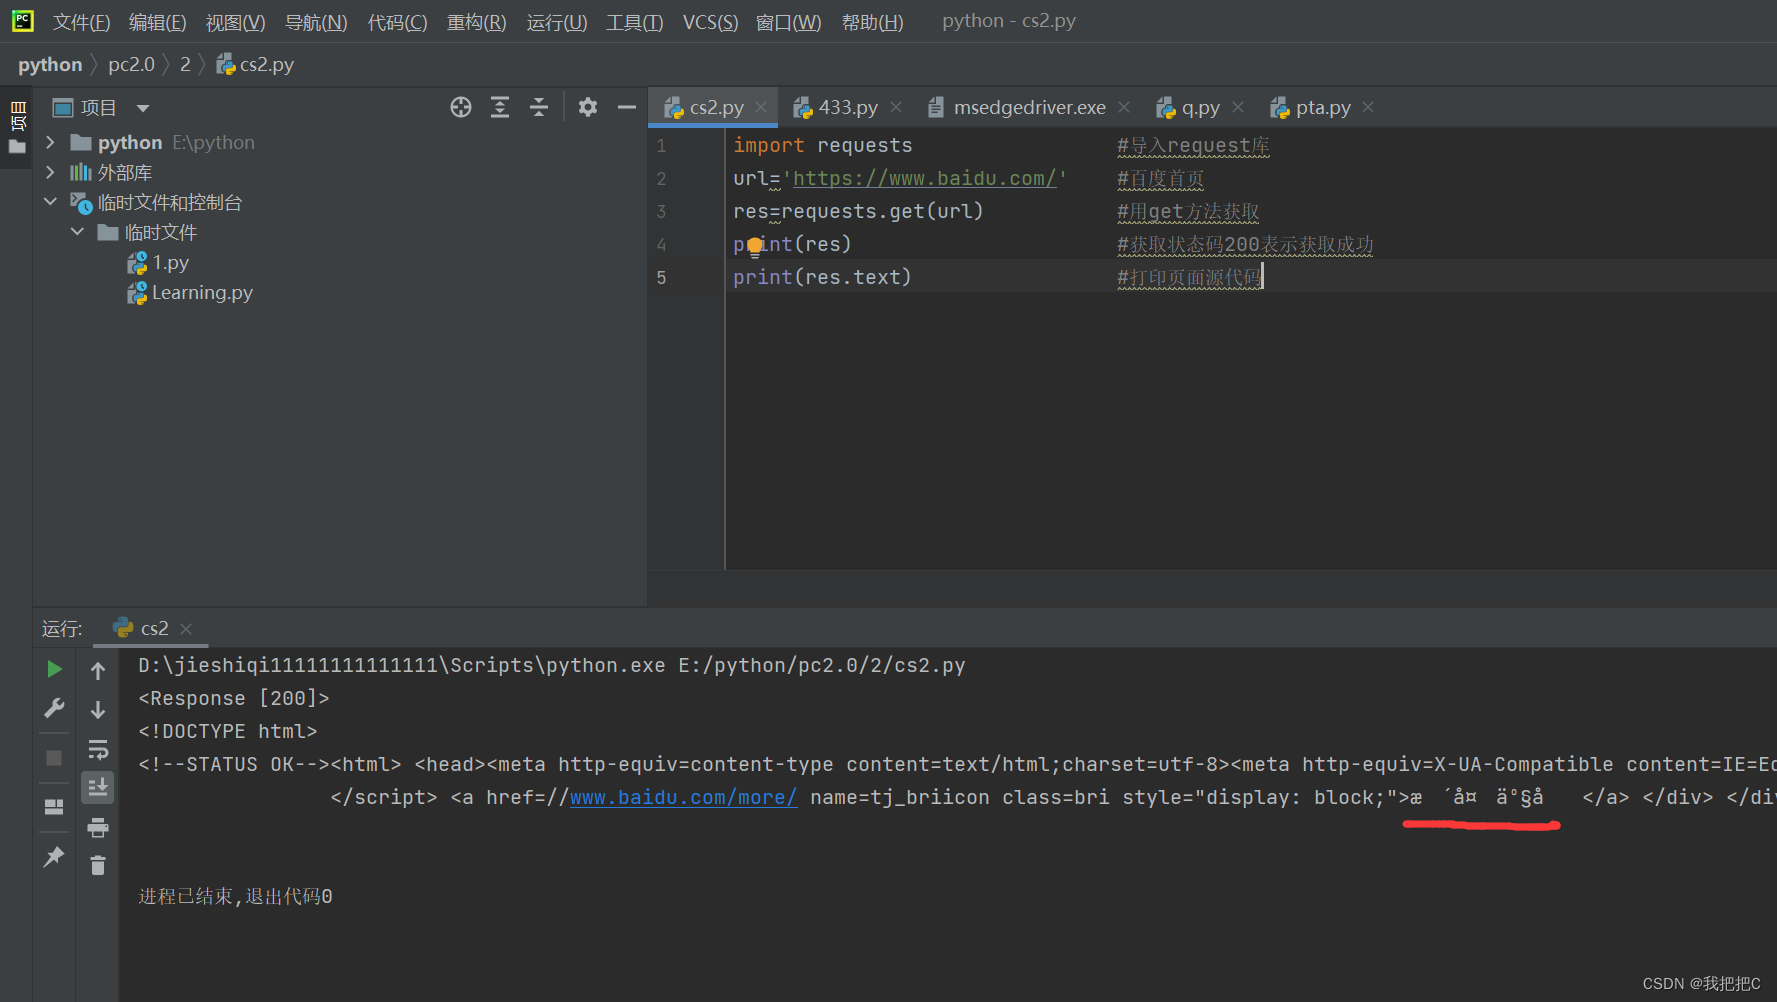Click the wrench settings icon in run panel
The width and height of the screenshot is (1777, 1002).
click(54, 708)
